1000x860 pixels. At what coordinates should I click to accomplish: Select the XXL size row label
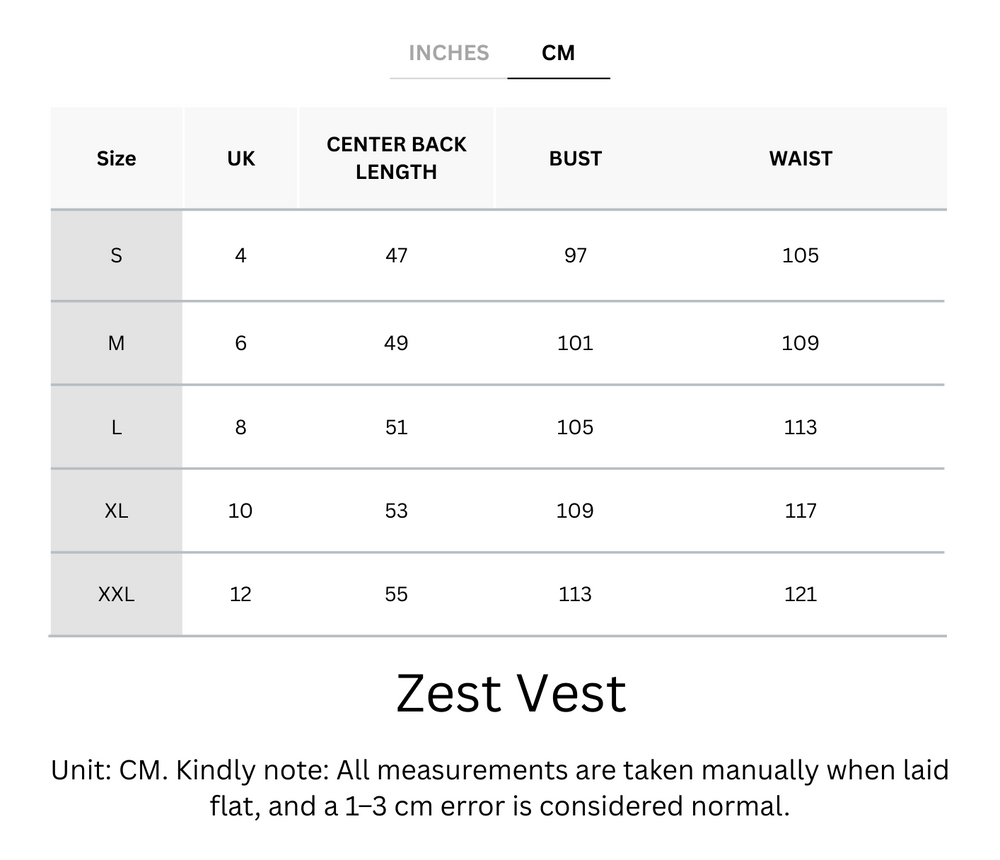(116, 594)
